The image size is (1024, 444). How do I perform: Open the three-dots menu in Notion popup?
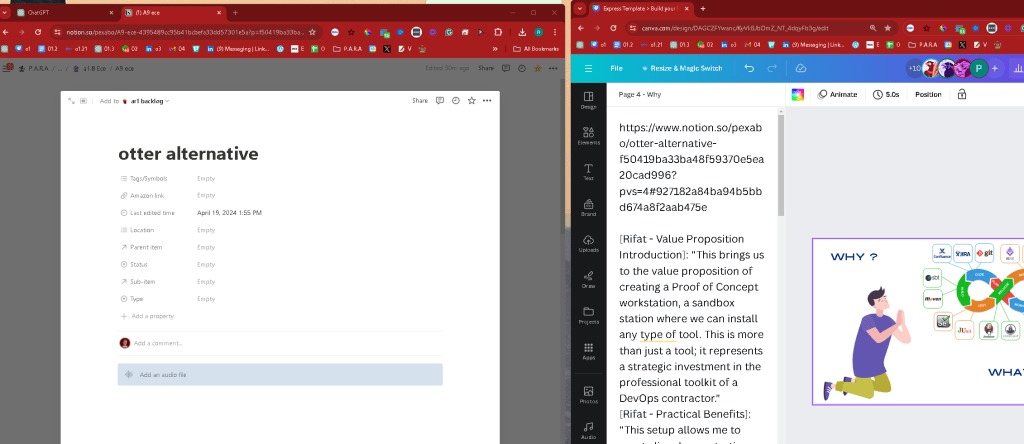tap(487, 101)
